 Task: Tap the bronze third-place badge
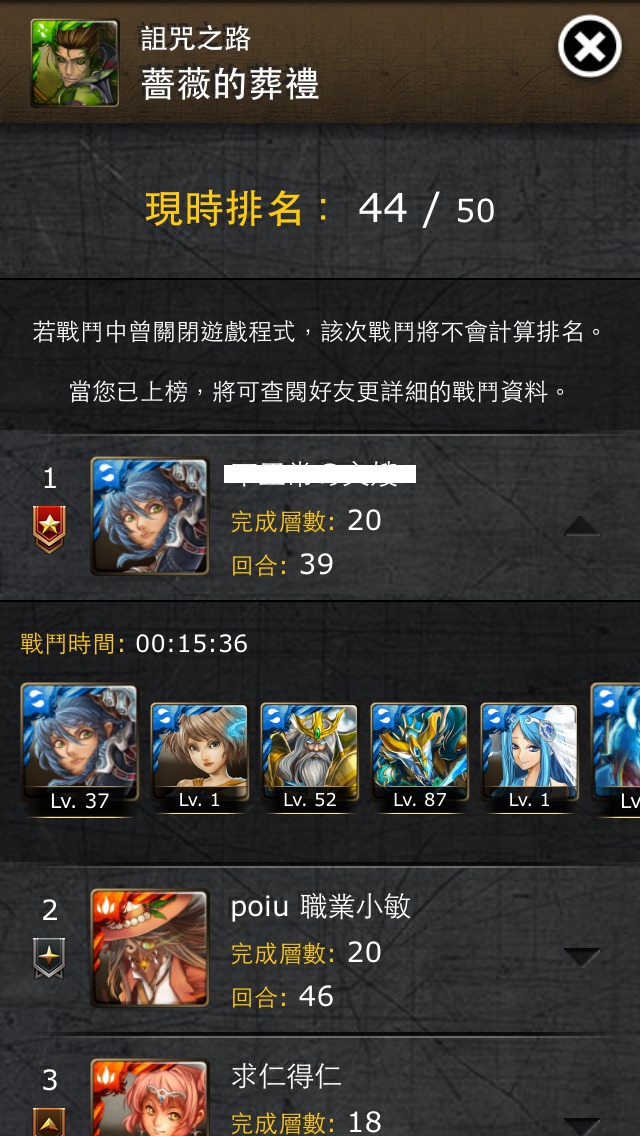(49, 1122)
